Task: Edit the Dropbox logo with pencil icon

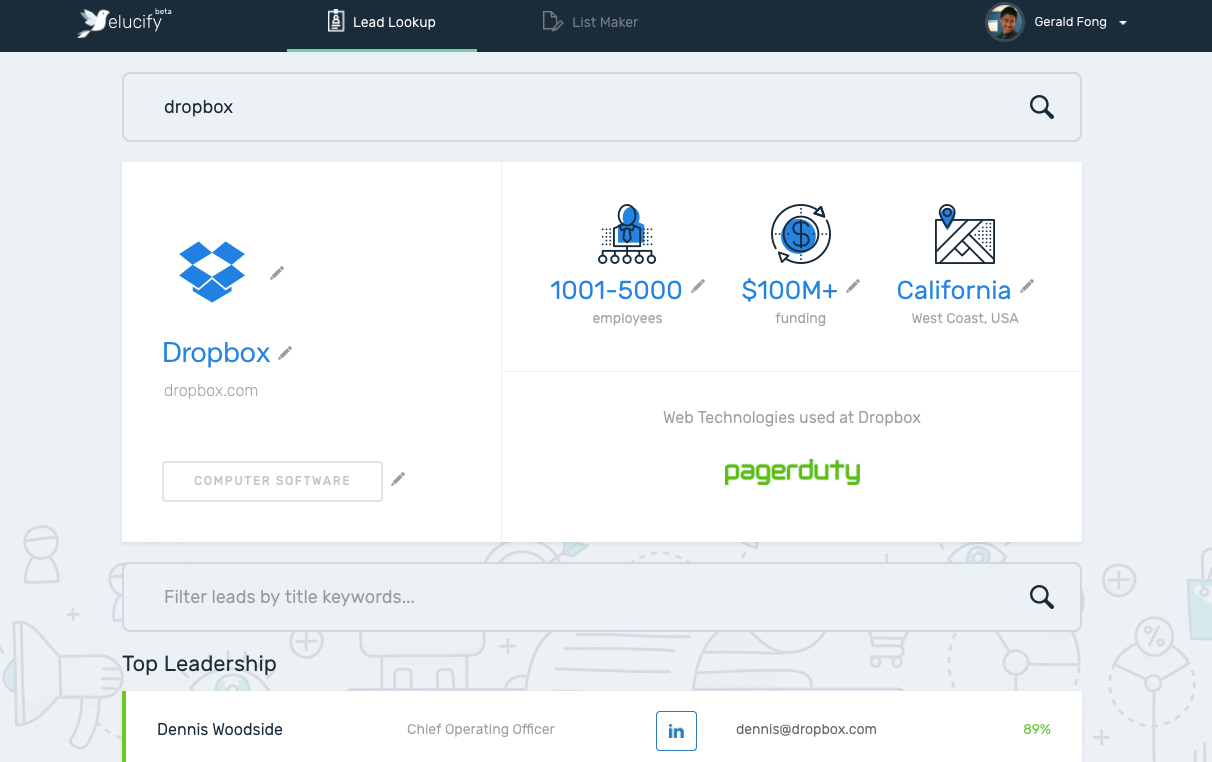Action: tap(277, 273)
